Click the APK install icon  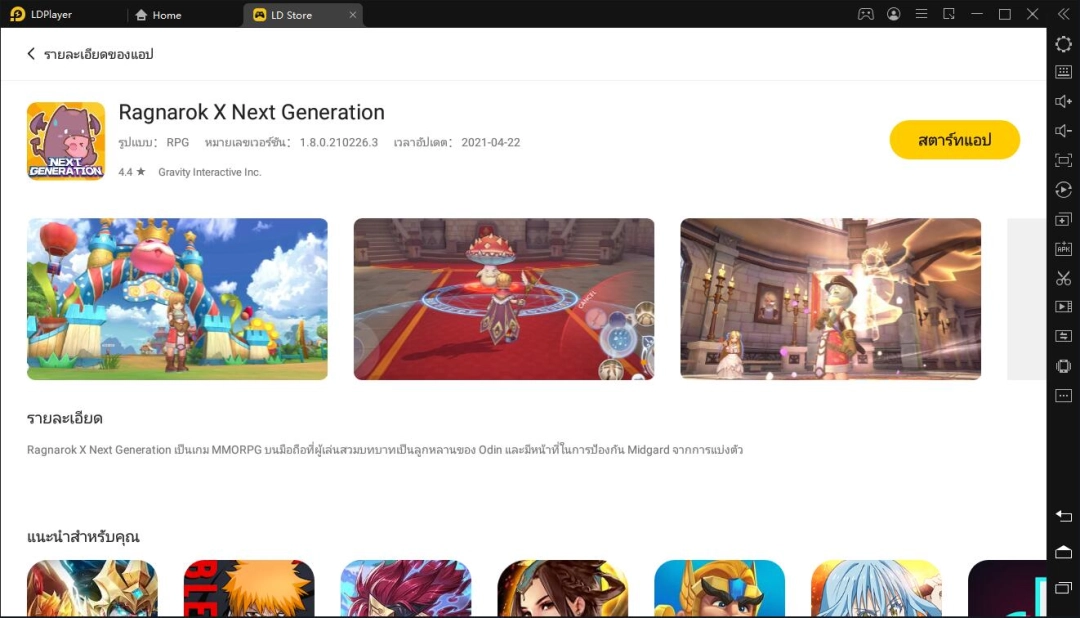(x=1063, y=249)
